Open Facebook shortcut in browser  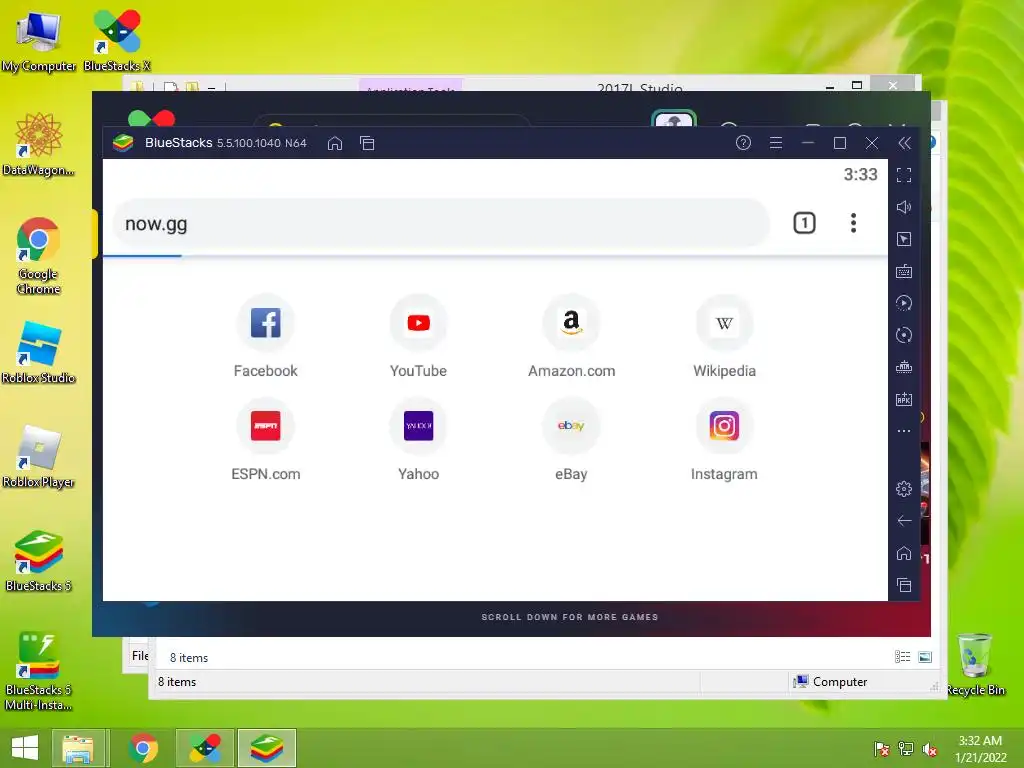coord(265,336)
